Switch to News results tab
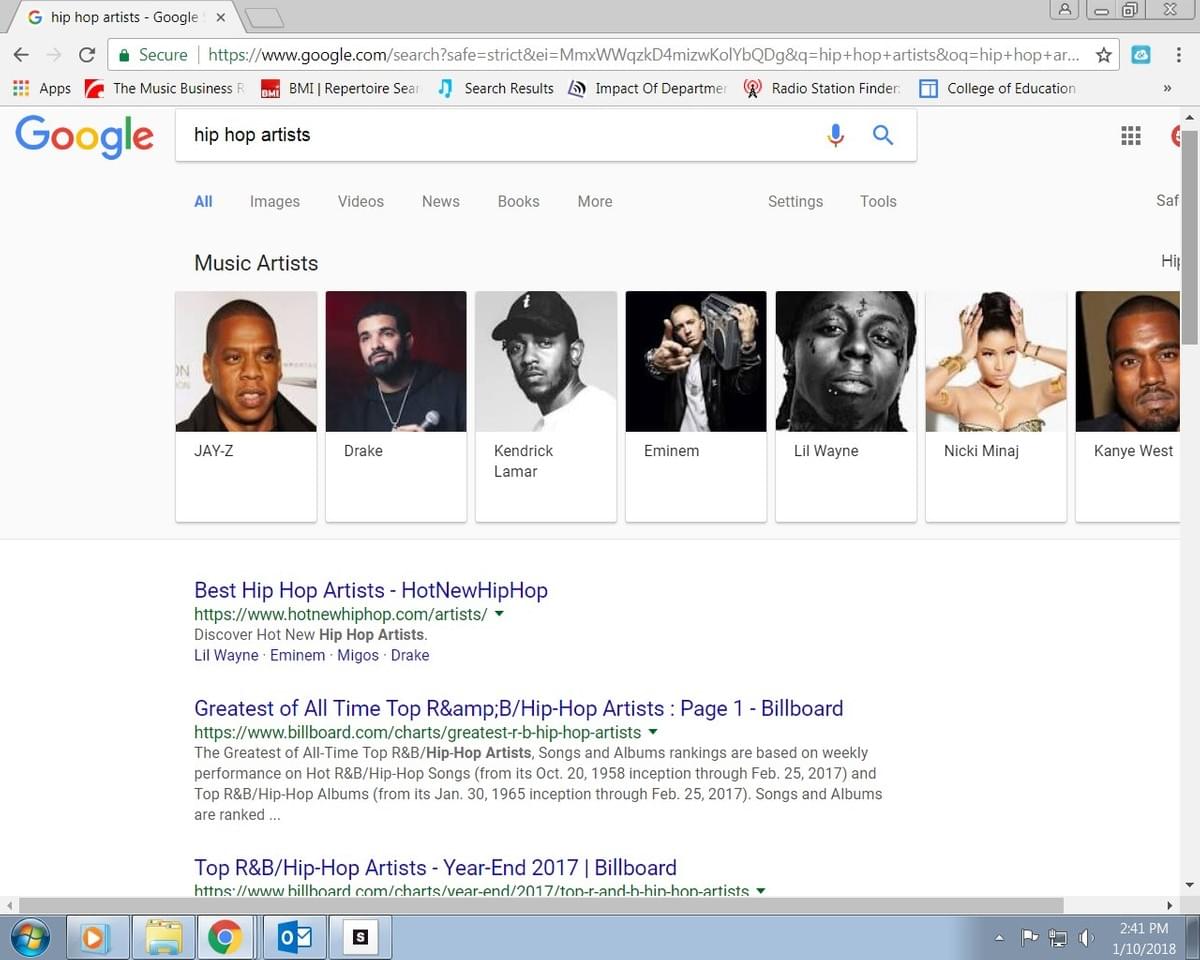 (x=441, y=201)
